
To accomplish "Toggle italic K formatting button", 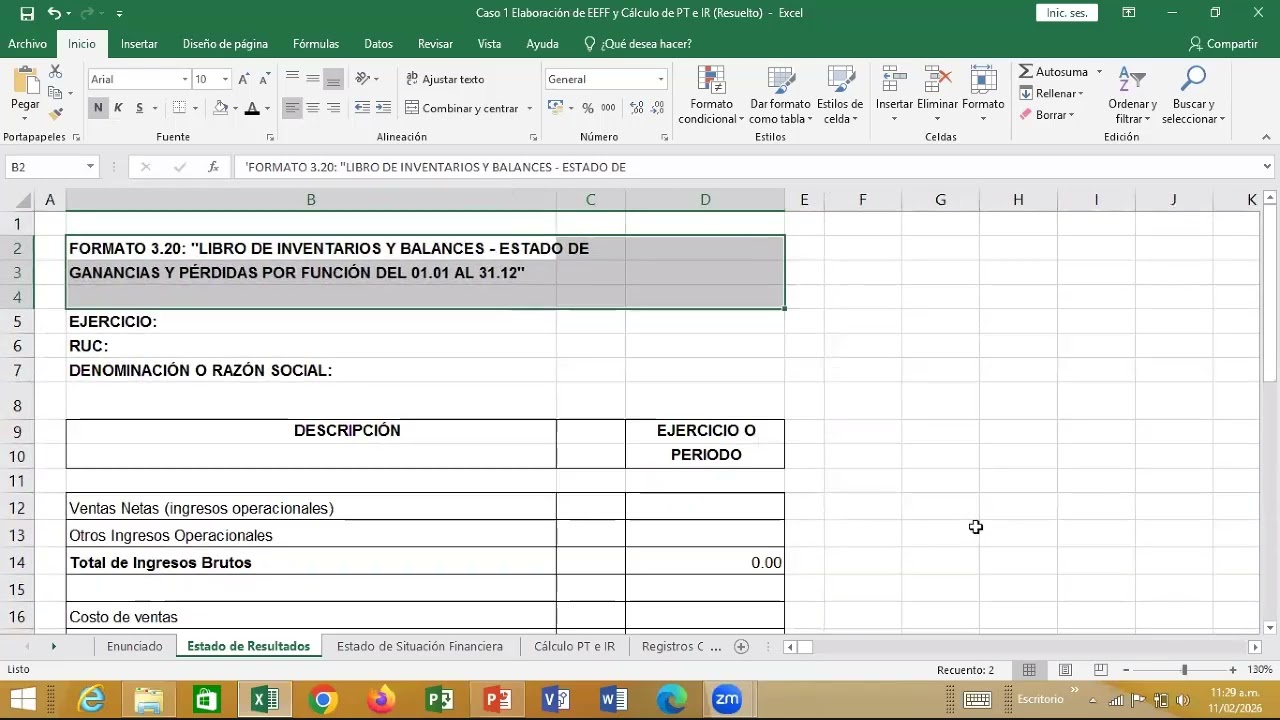I will pos(118,108).
